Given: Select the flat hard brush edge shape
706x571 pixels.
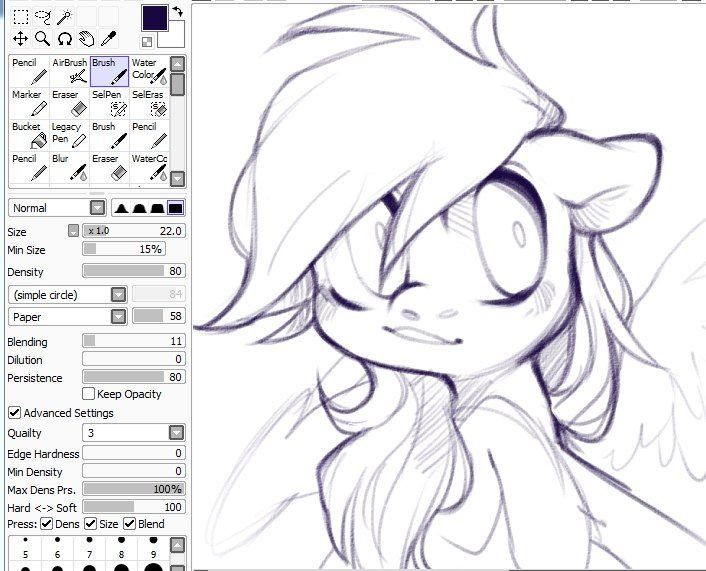Looking at the screenshot, I should point(176,208).
